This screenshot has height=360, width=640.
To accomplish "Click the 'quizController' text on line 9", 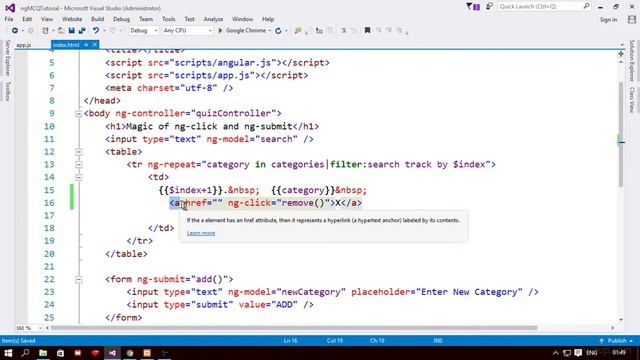I will (233, 113).
